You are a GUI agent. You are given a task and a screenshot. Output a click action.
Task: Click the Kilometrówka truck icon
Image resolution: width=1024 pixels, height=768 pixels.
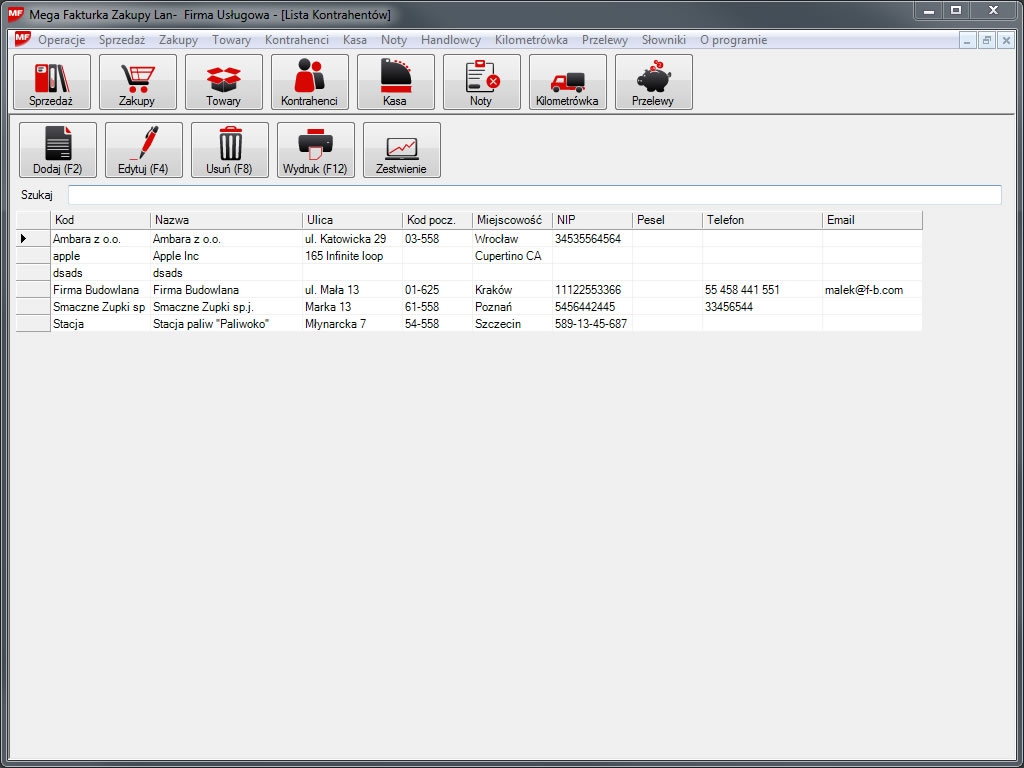(x=568, y=82)
